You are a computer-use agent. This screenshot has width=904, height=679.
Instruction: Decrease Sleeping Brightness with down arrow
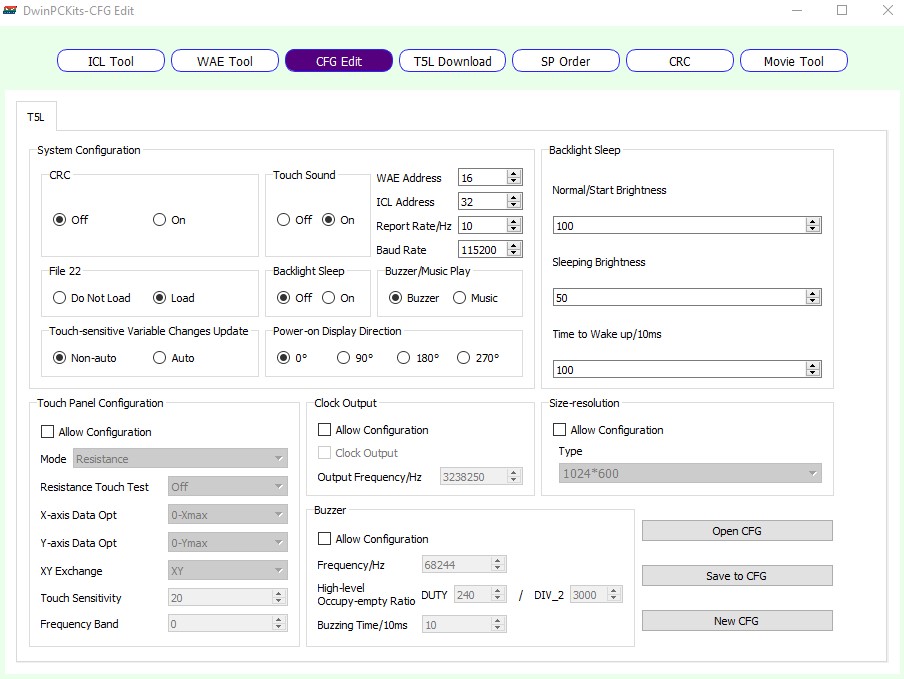tap(813, 302)
